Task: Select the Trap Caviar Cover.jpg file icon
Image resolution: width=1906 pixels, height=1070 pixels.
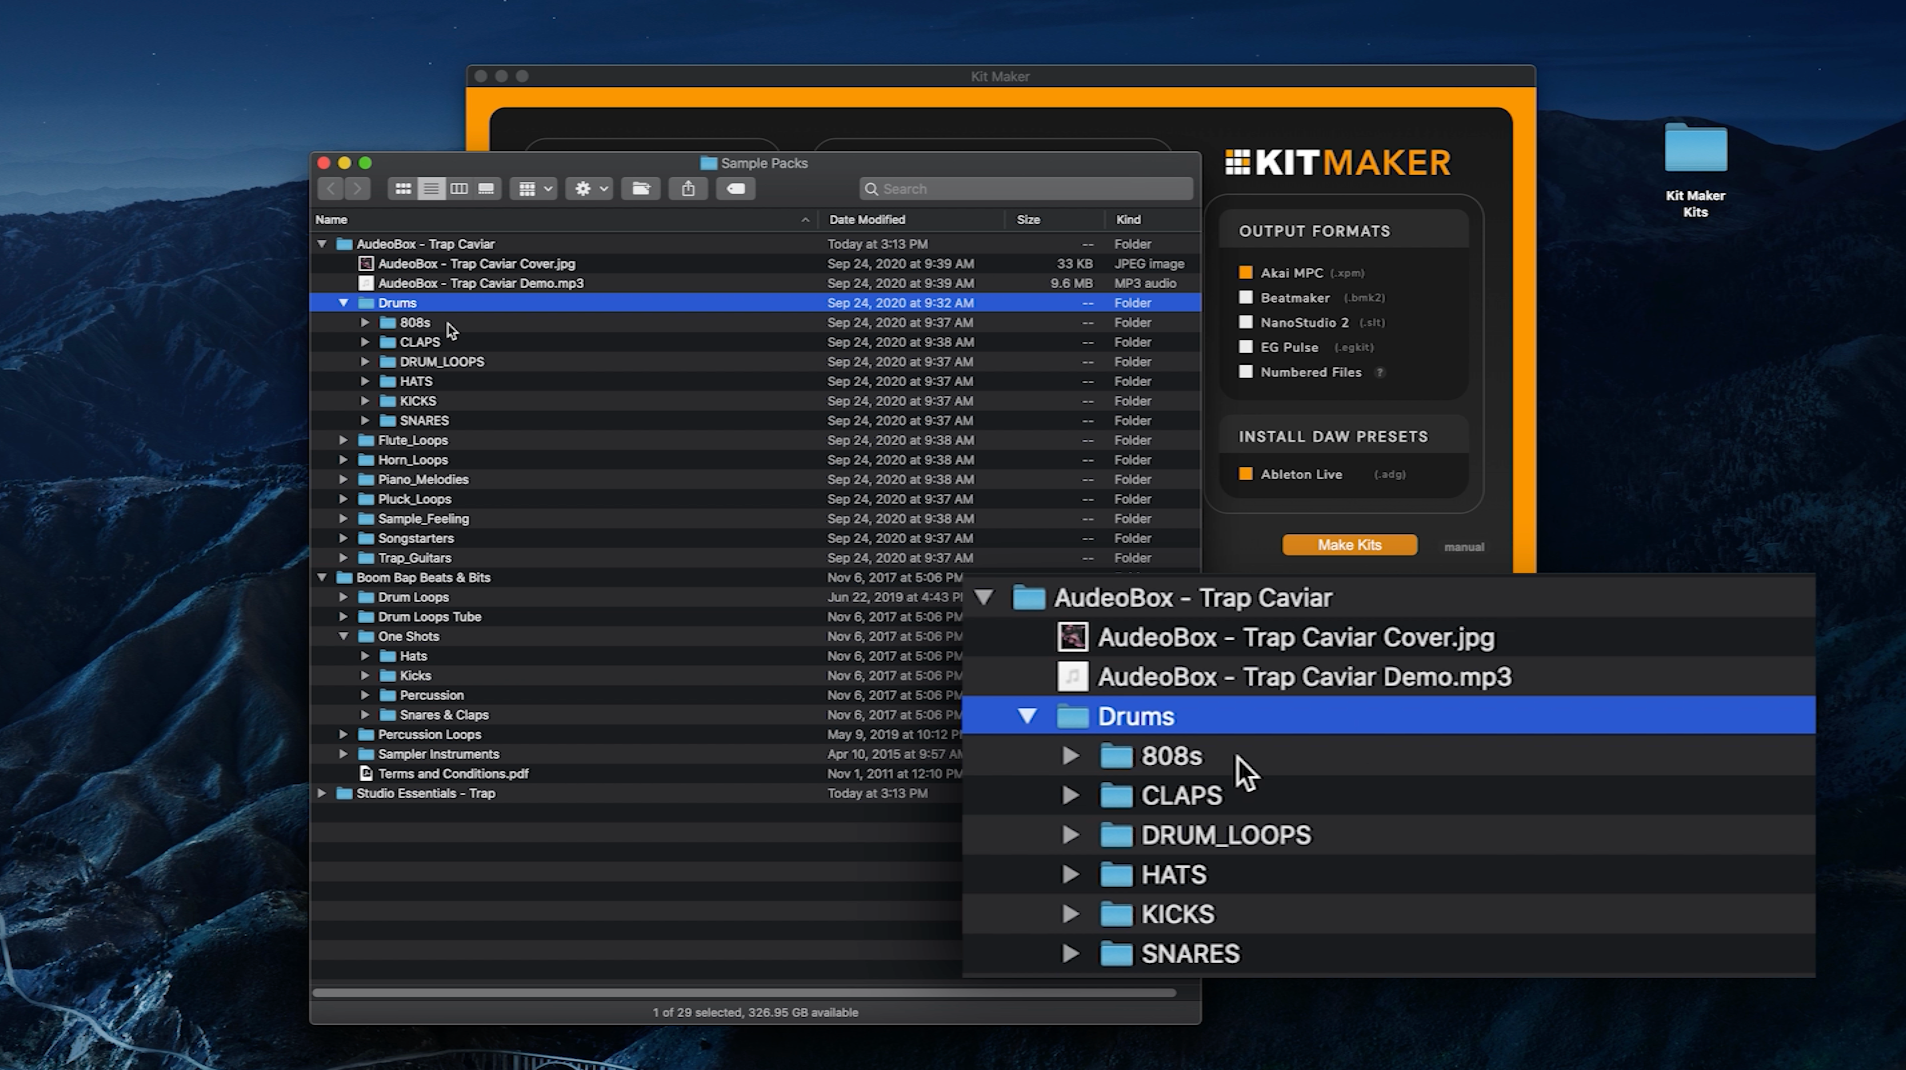Action: 366,264
